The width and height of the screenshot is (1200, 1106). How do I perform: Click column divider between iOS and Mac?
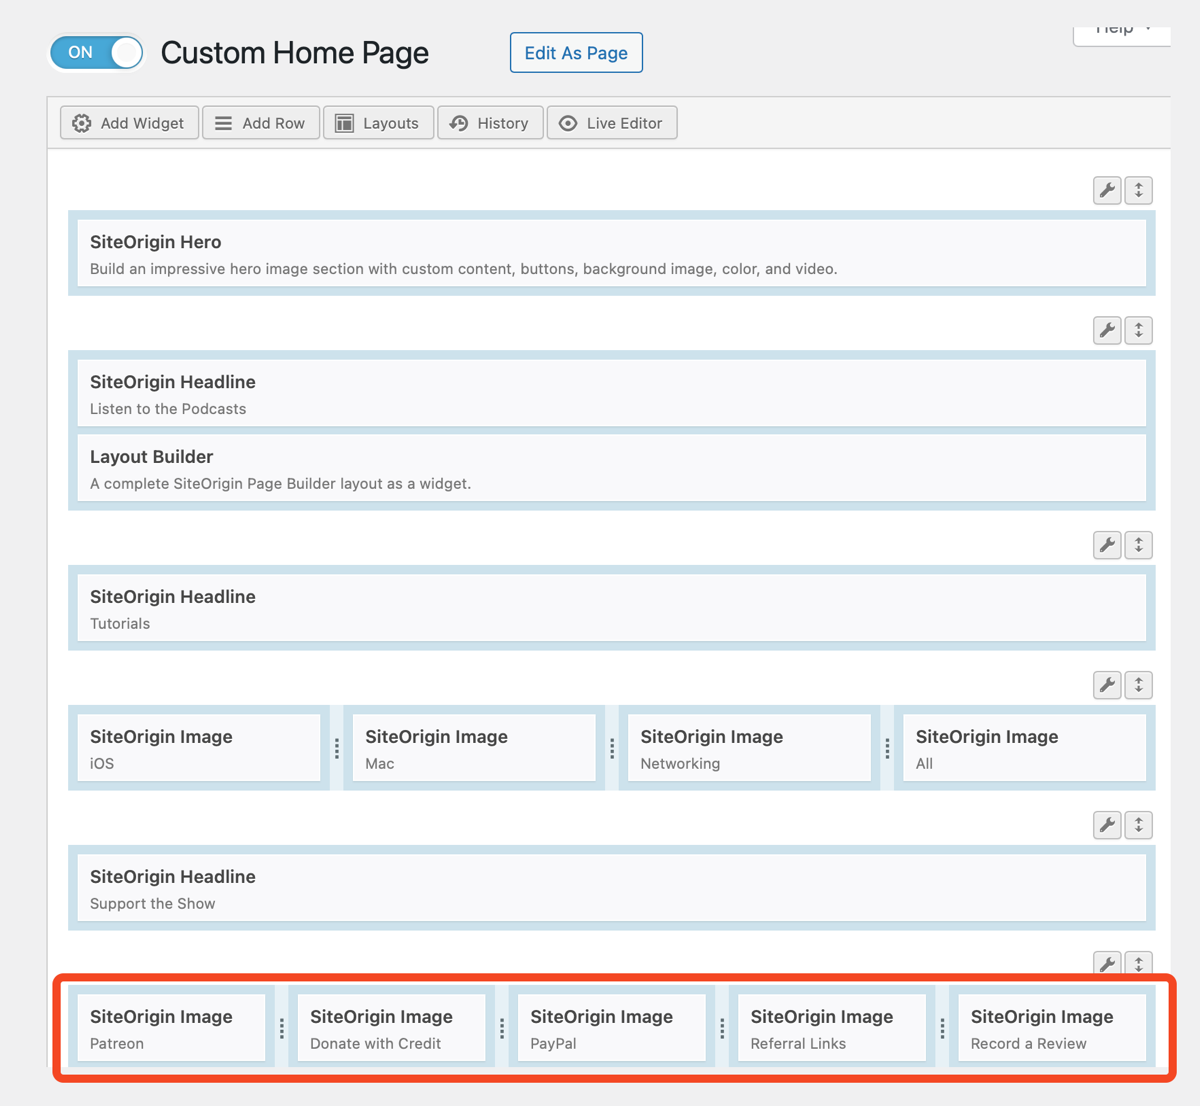tap(337, 748)
